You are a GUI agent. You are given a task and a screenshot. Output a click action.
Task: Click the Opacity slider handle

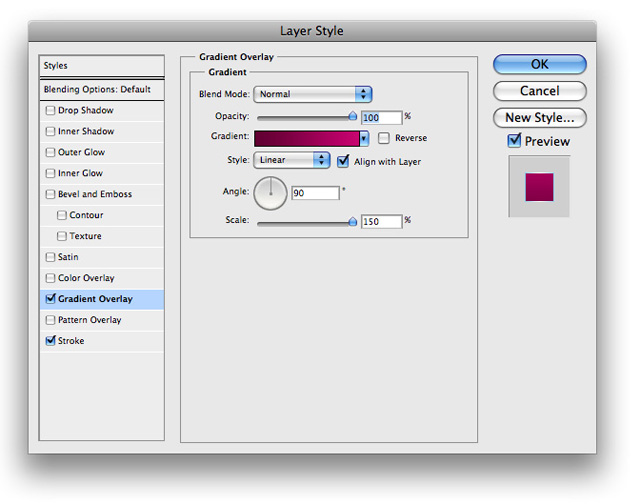click(353, 117)
